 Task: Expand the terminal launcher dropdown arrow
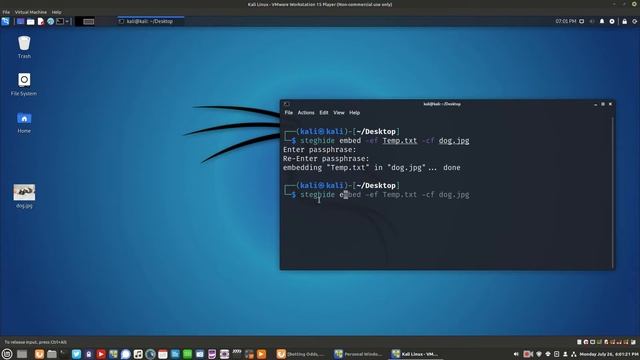(x=67, y=21)
